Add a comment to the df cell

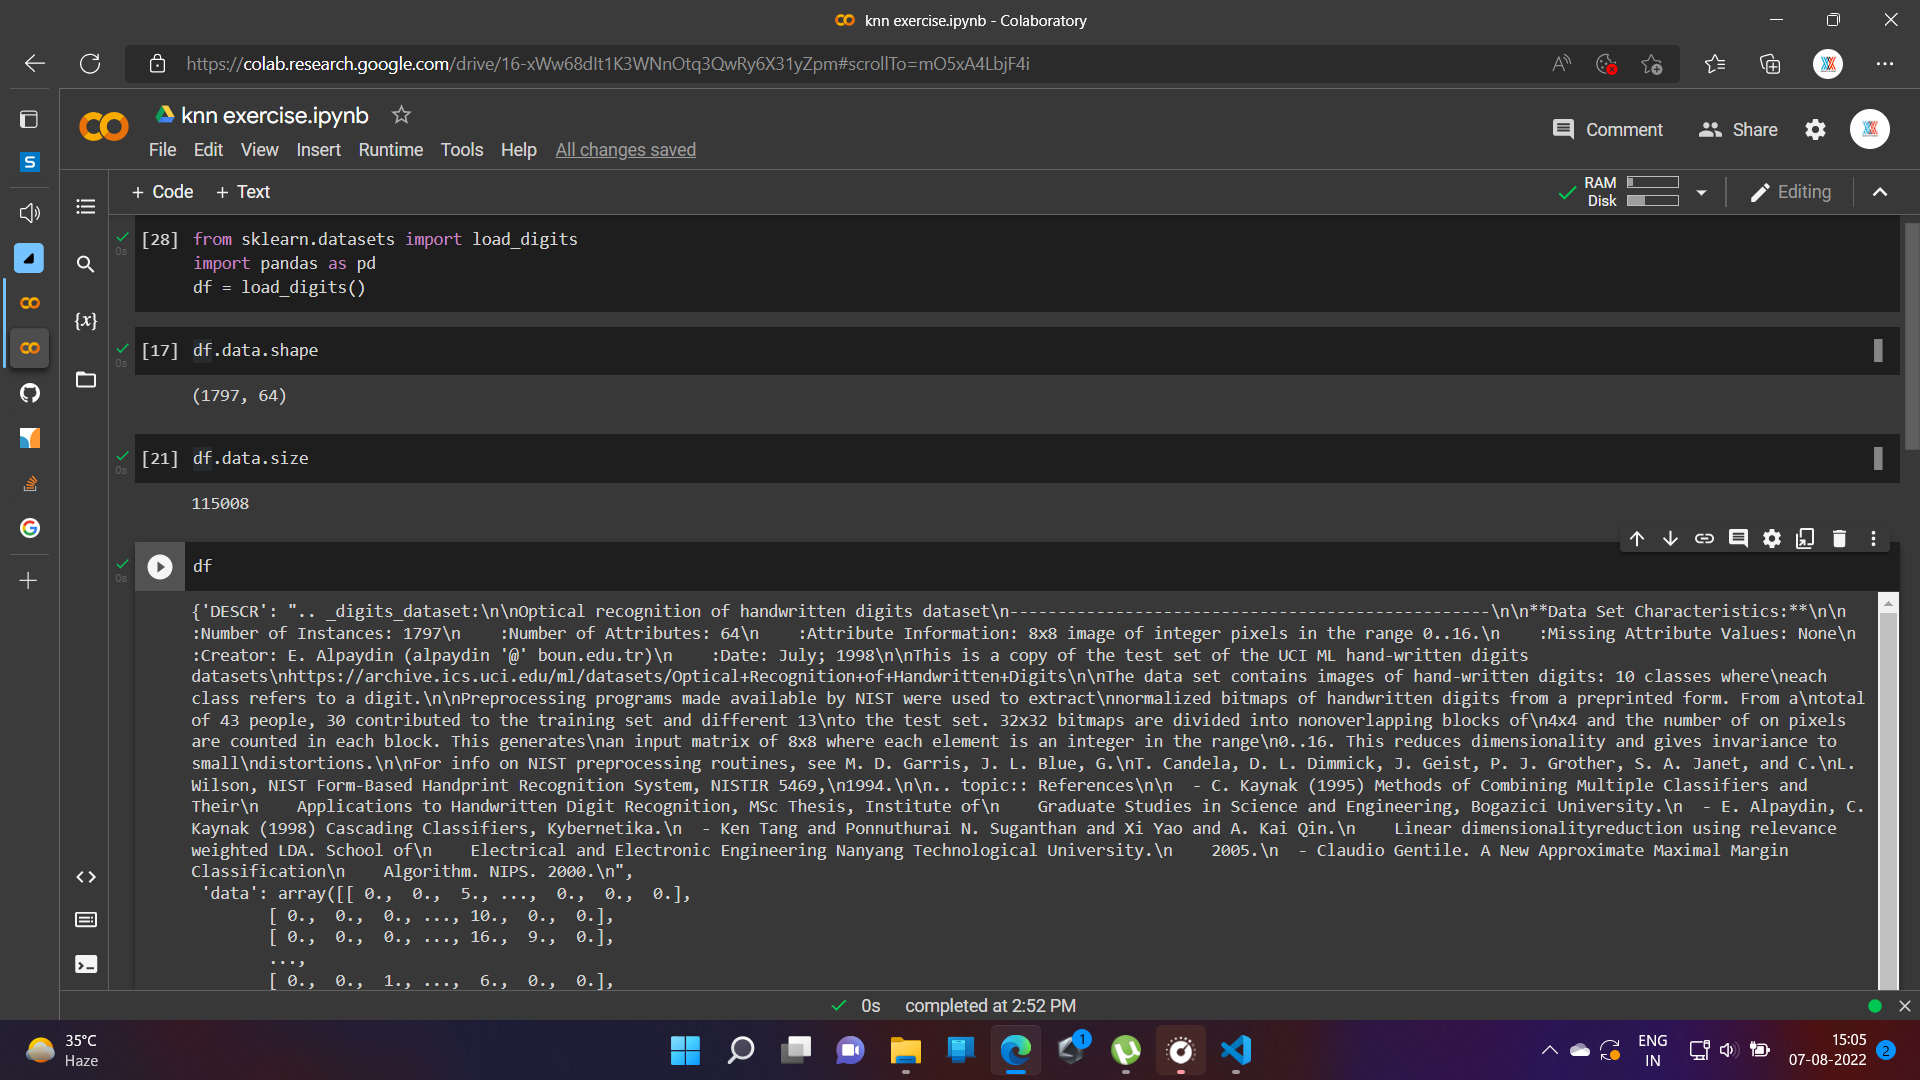click(x=1738, y=539)
